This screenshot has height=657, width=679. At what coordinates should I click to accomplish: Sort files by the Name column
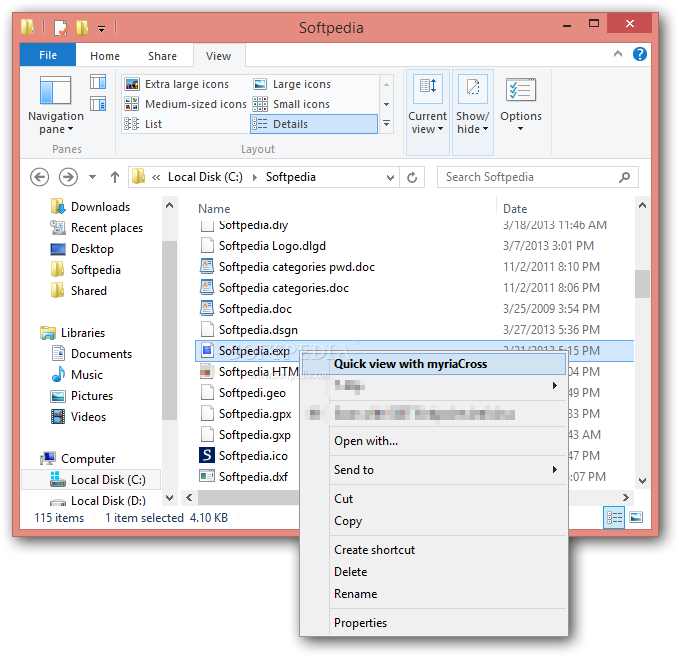point(214,209)
